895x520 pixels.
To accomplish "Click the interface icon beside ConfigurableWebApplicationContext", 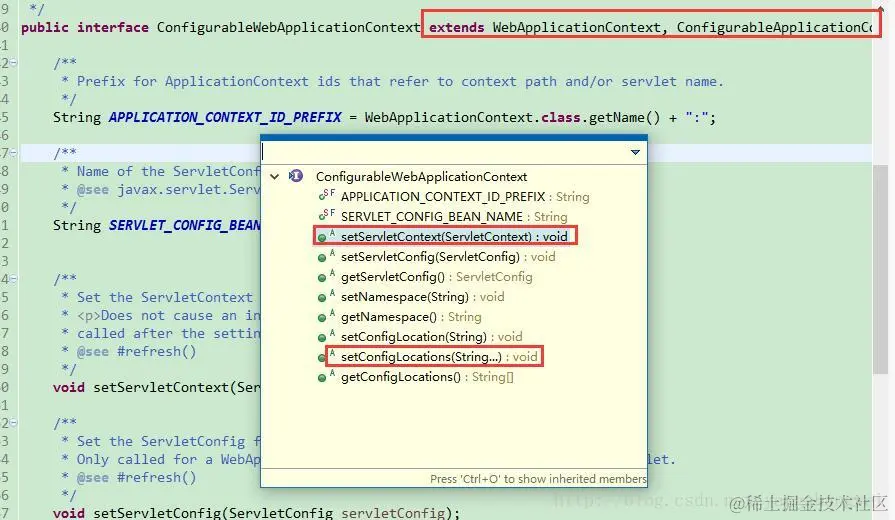I will point(296,176).
